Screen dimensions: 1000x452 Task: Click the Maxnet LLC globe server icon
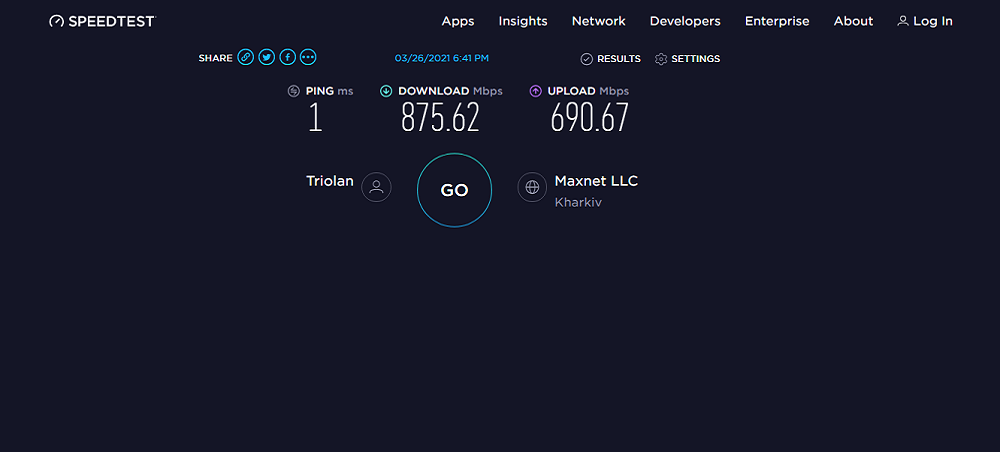tap(532, 187)
